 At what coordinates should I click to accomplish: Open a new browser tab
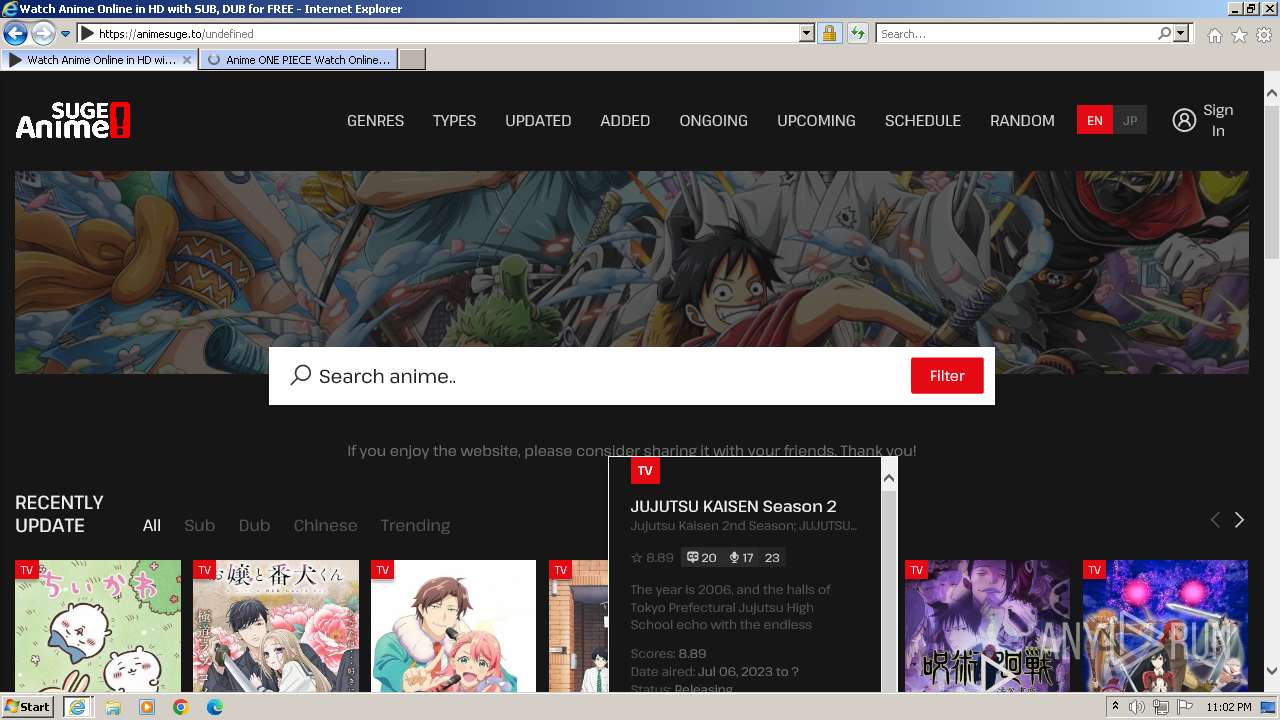coord(412,60)
